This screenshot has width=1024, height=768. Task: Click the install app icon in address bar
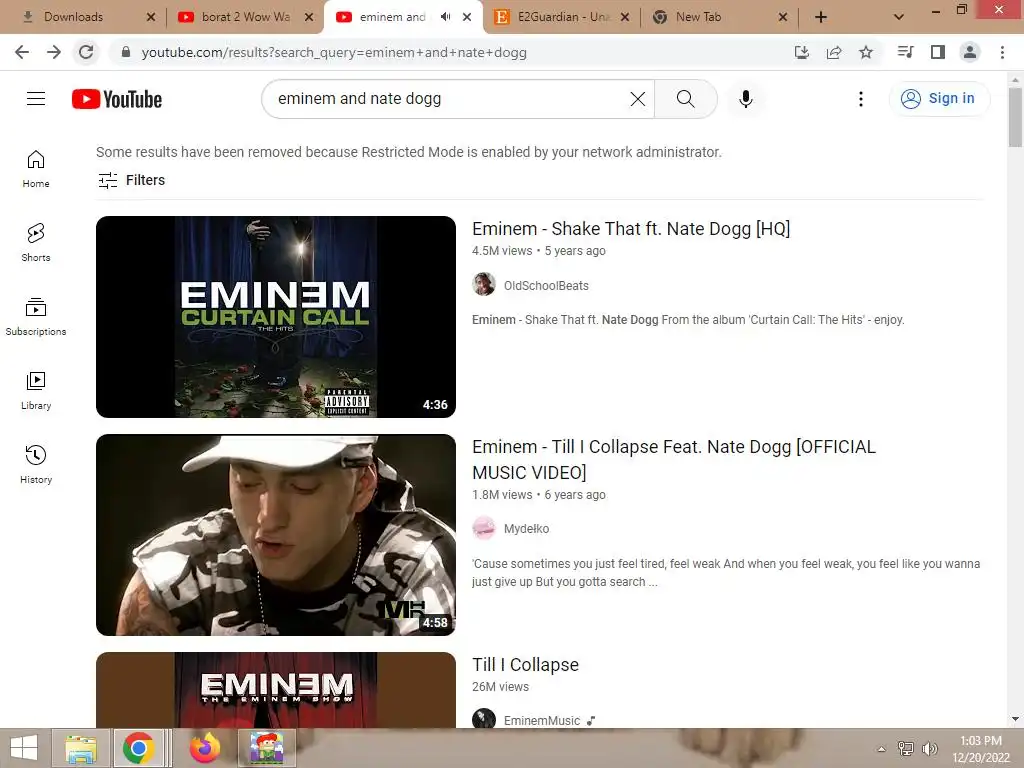click(x=802, y=52)
